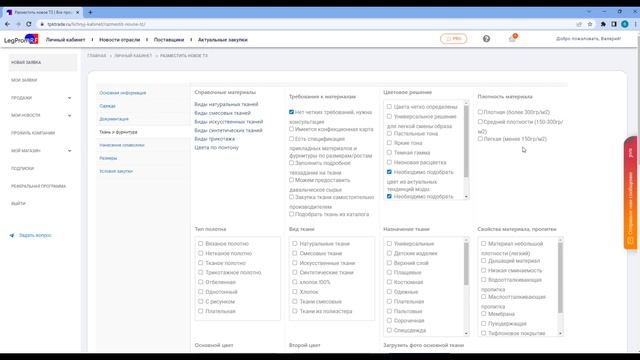Check Мембрана
Screen dimensions: 640x360
pos(484,313)
